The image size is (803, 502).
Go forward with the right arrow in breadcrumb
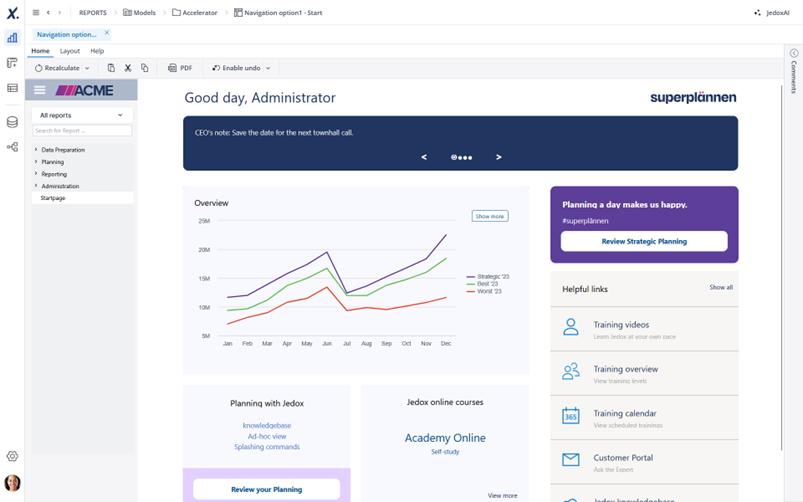(x=59, y=13)
